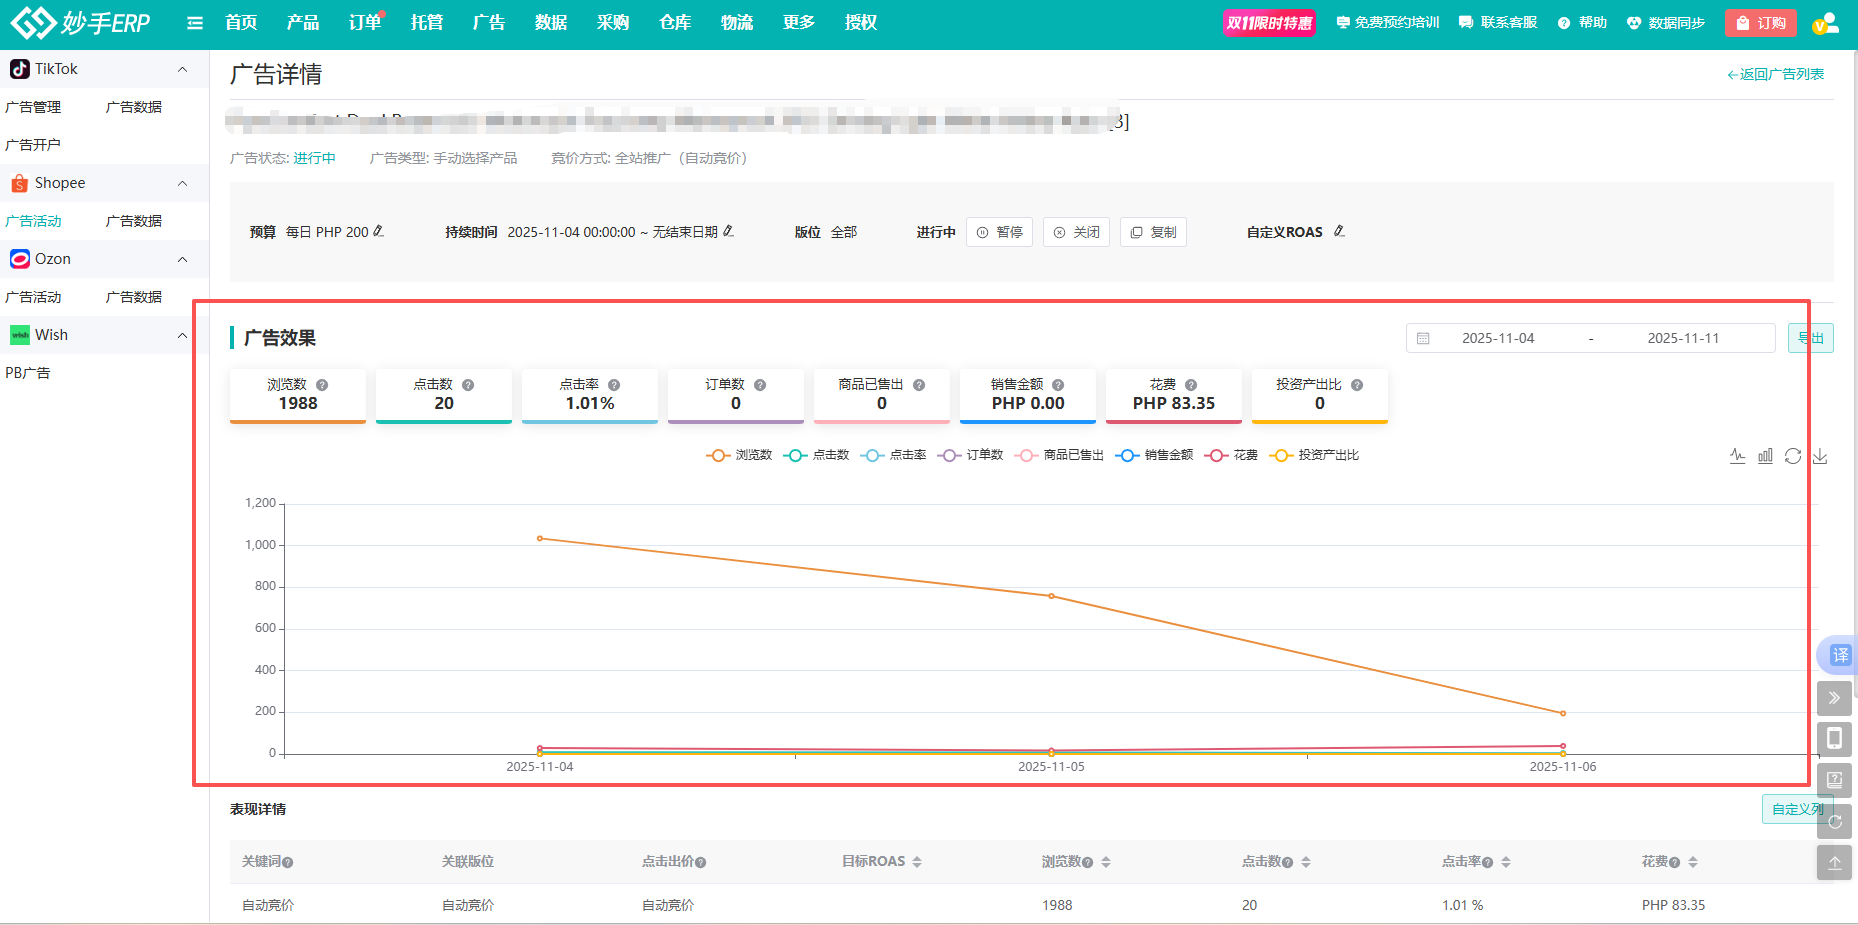This screenshot has height=925, width=1858.
Task: Open the start date 2025-11-04 field
Action: [1497, 338]
